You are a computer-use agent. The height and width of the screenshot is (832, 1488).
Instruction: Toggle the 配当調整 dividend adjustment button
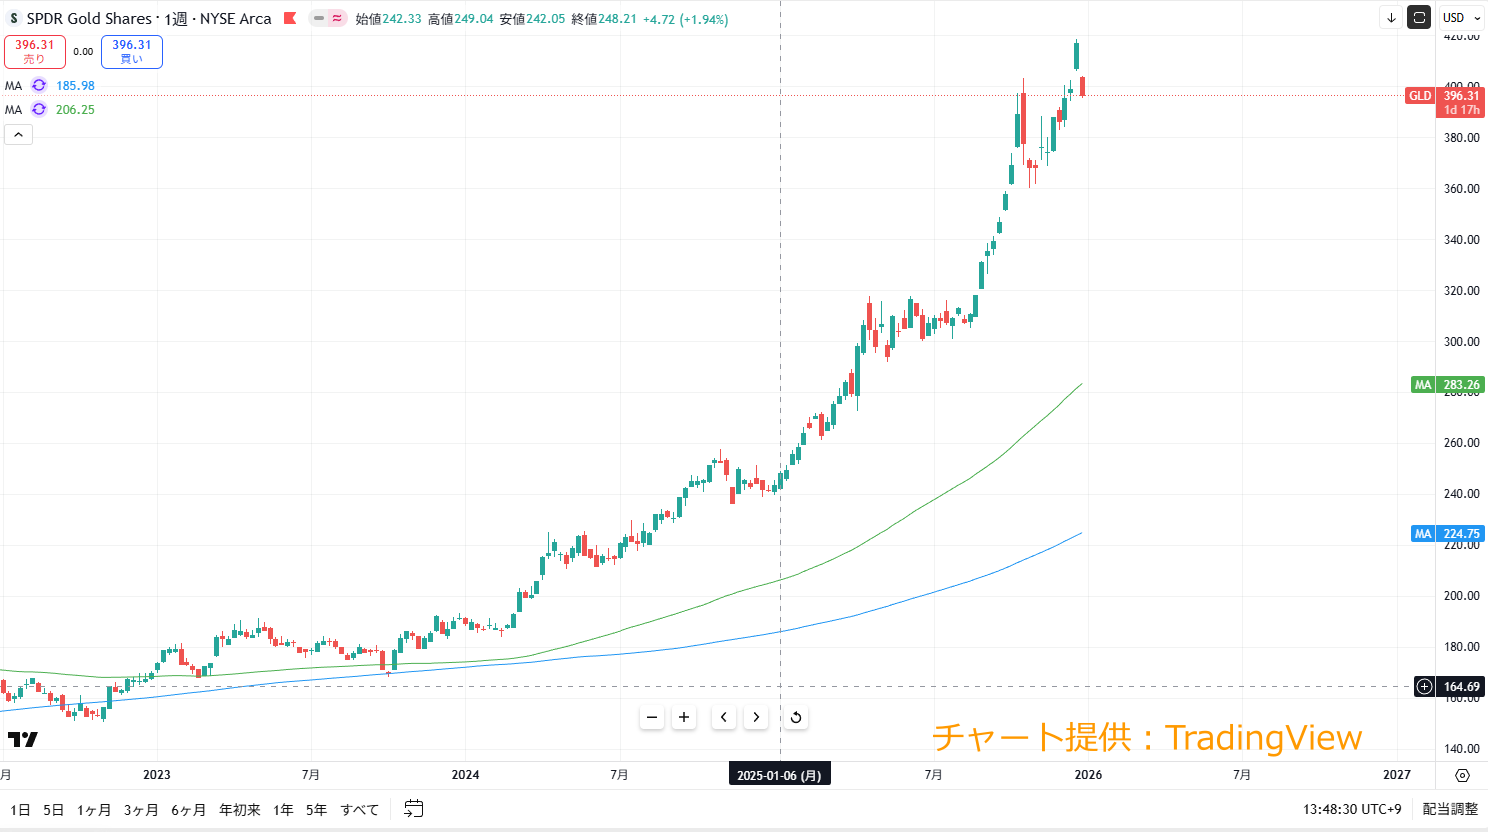[x=1450, y=809]
